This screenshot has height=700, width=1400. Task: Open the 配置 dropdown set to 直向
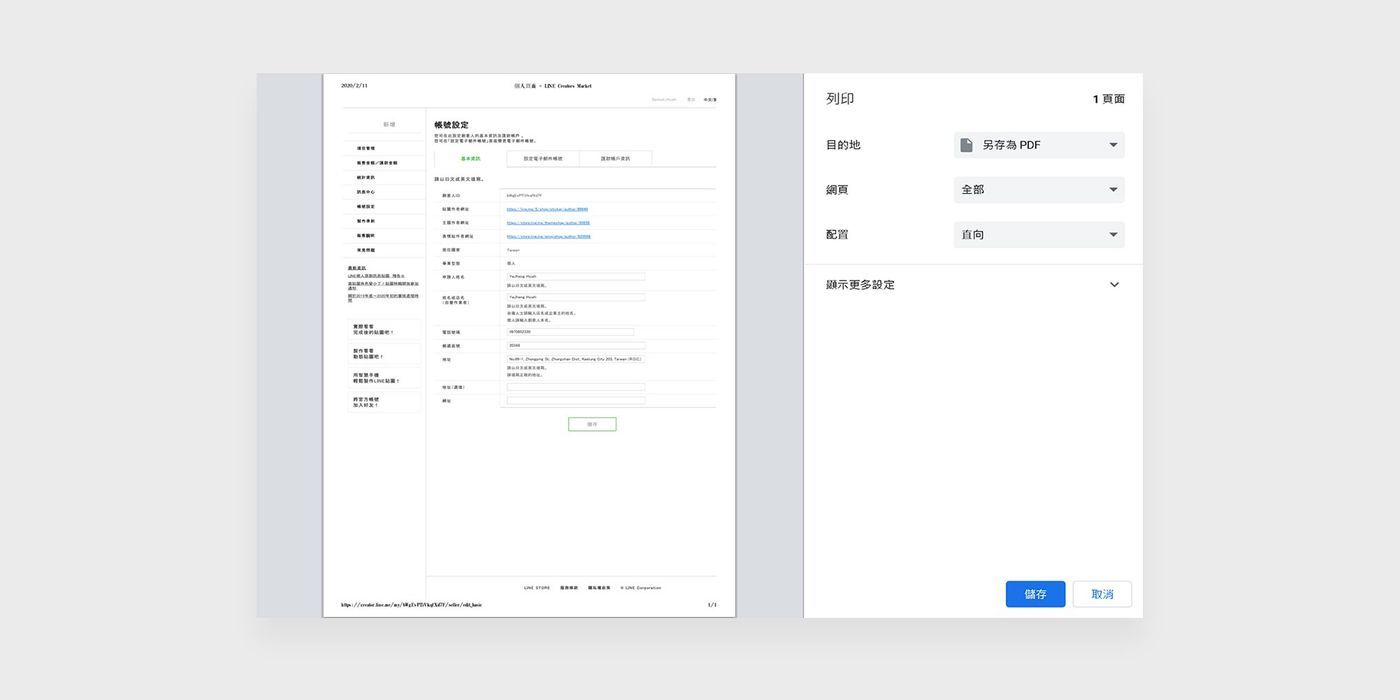click(1039, 235)
